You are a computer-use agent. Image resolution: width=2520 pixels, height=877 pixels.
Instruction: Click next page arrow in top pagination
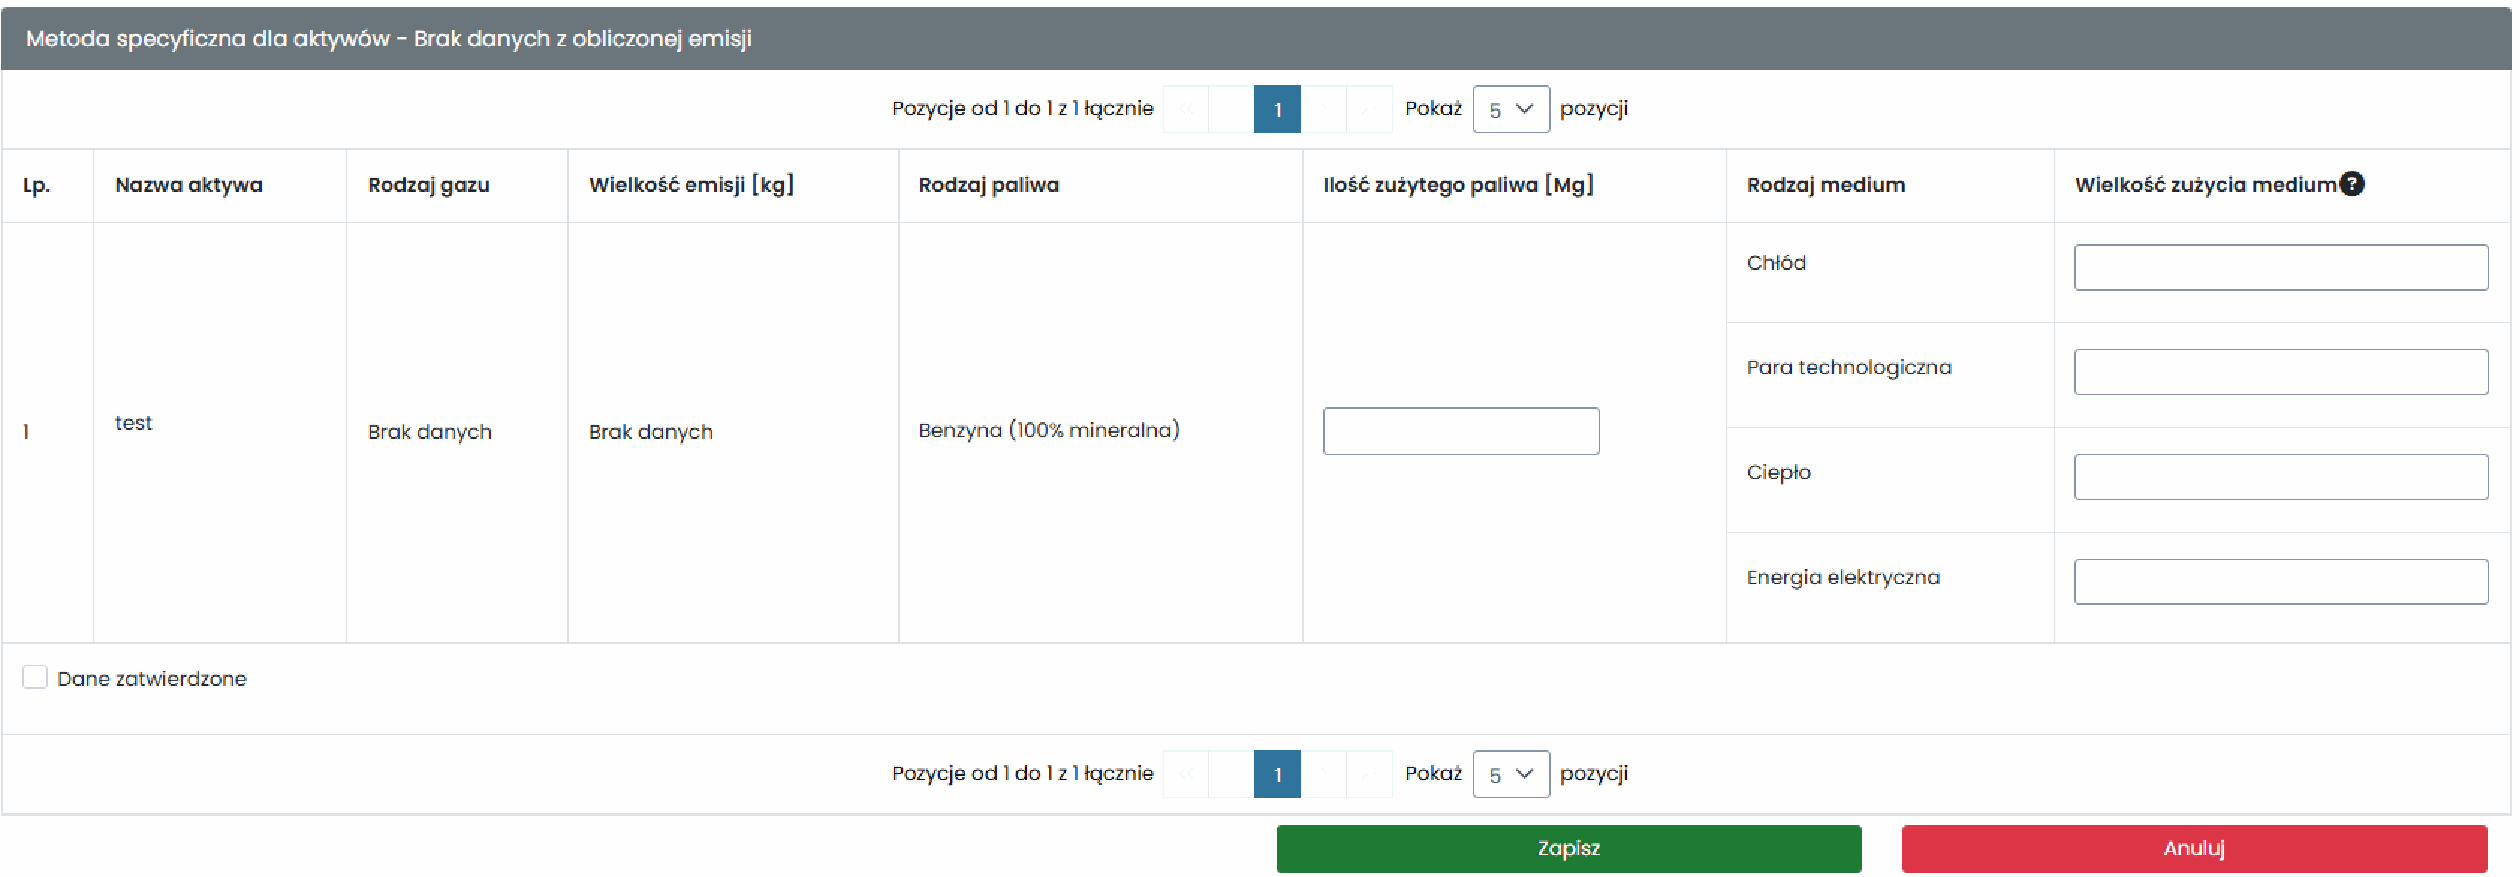pos(1323,109)
